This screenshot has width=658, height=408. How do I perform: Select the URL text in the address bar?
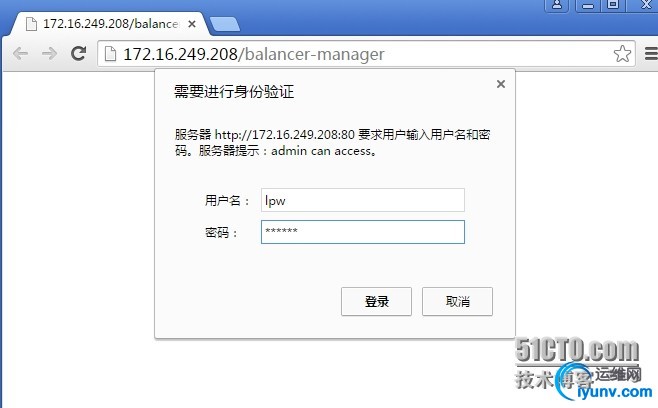[253, 54]
